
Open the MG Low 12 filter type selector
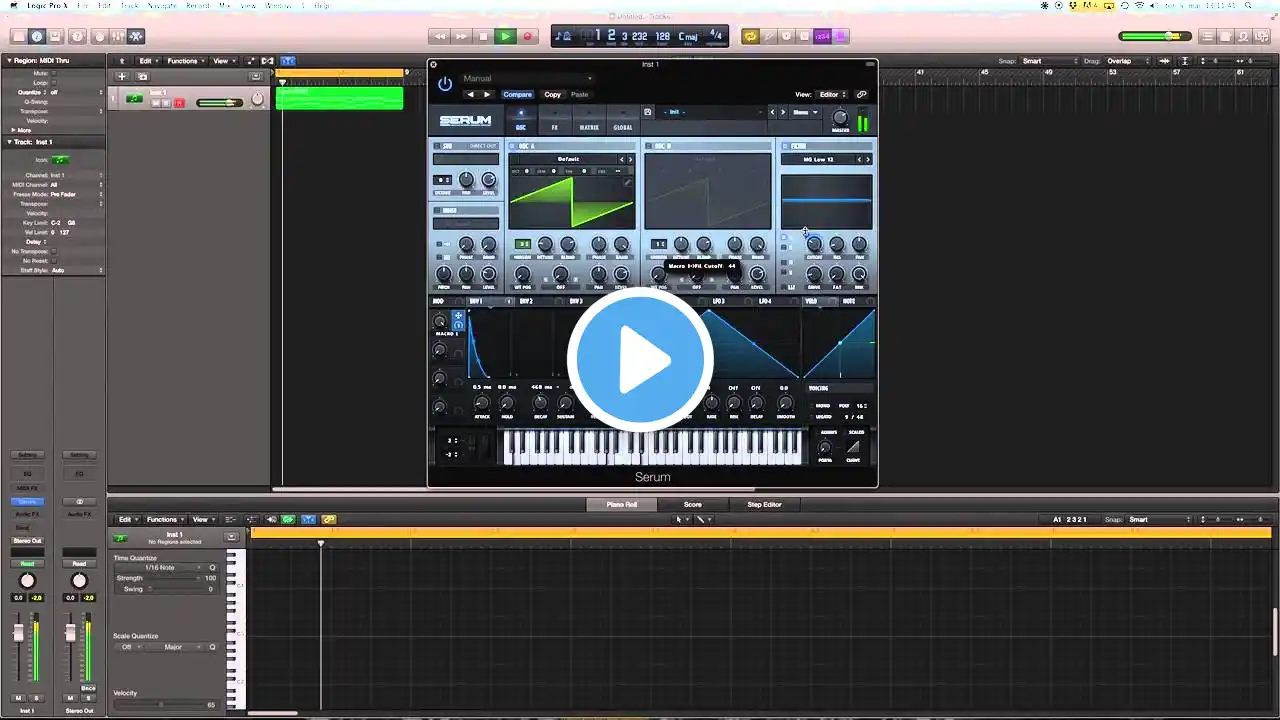[x=818, y=159]
